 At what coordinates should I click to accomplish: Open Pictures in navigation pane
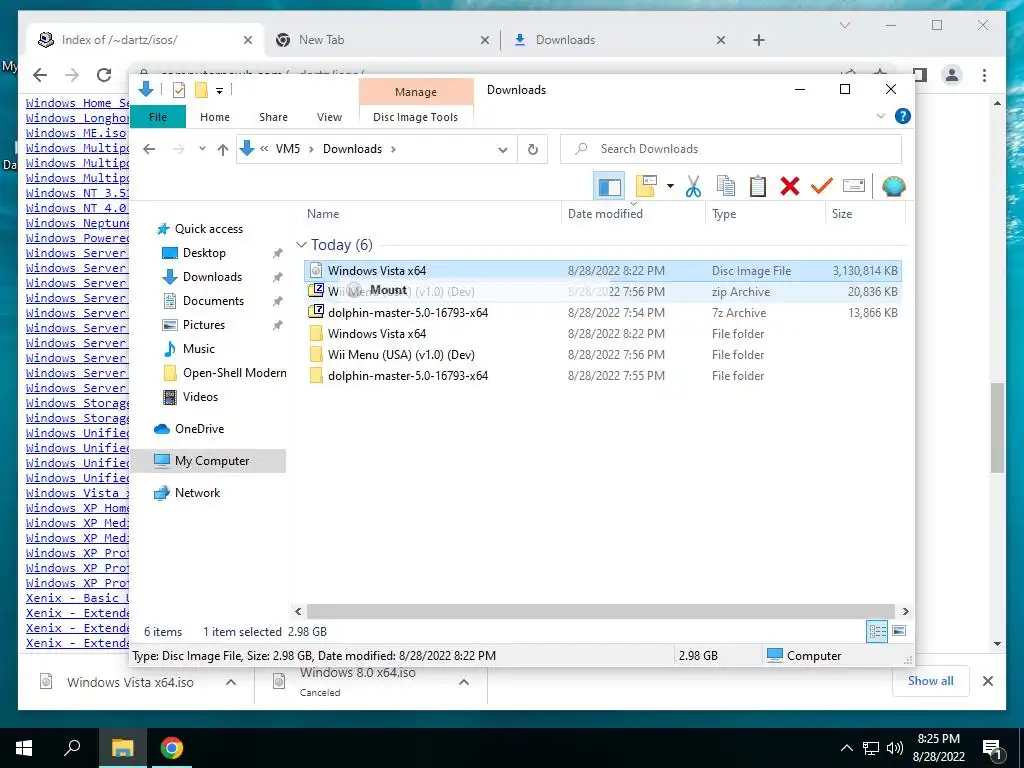[x=203, y=325]
